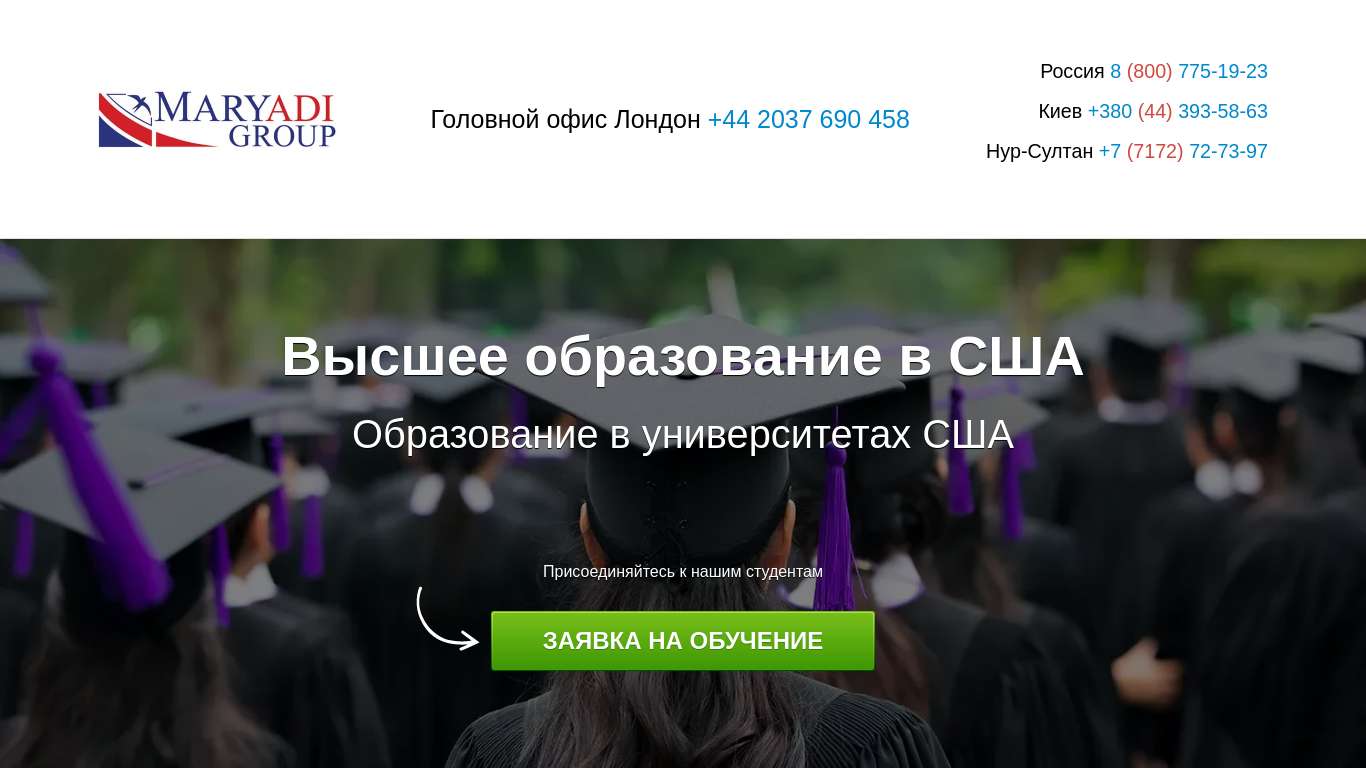
Task: Click the Нур-Султан label in the header
Action: tap(1039, 151)
